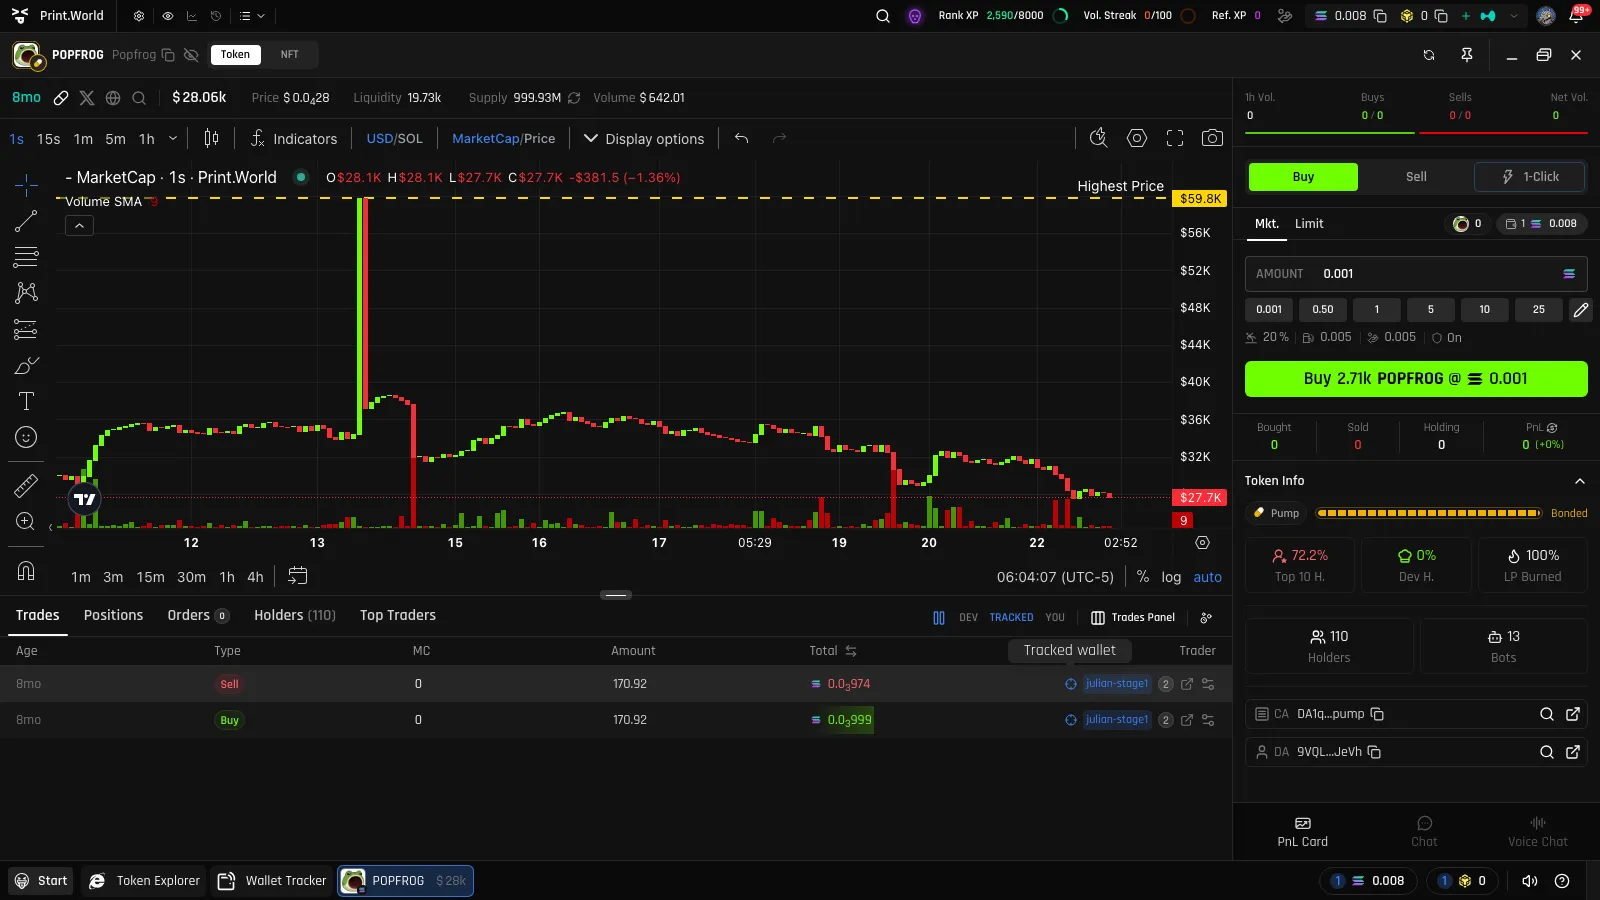1600x900 pixels.
Task: Set buy amount preset to 25
Action: (1538, 310)
